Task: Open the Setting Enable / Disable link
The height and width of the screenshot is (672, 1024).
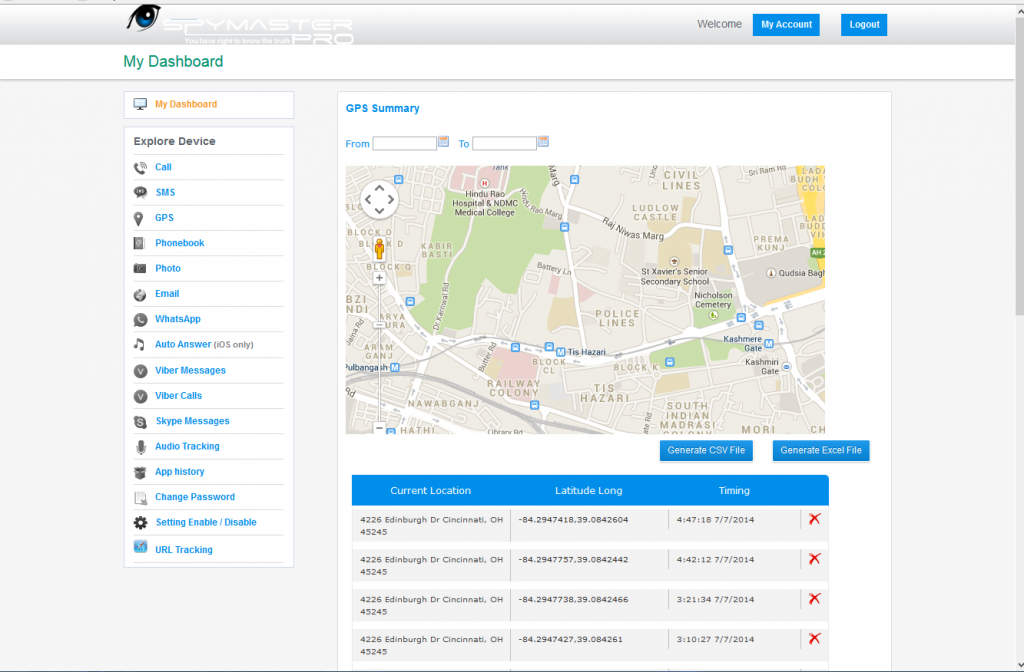Action: (x=206, y=522)
